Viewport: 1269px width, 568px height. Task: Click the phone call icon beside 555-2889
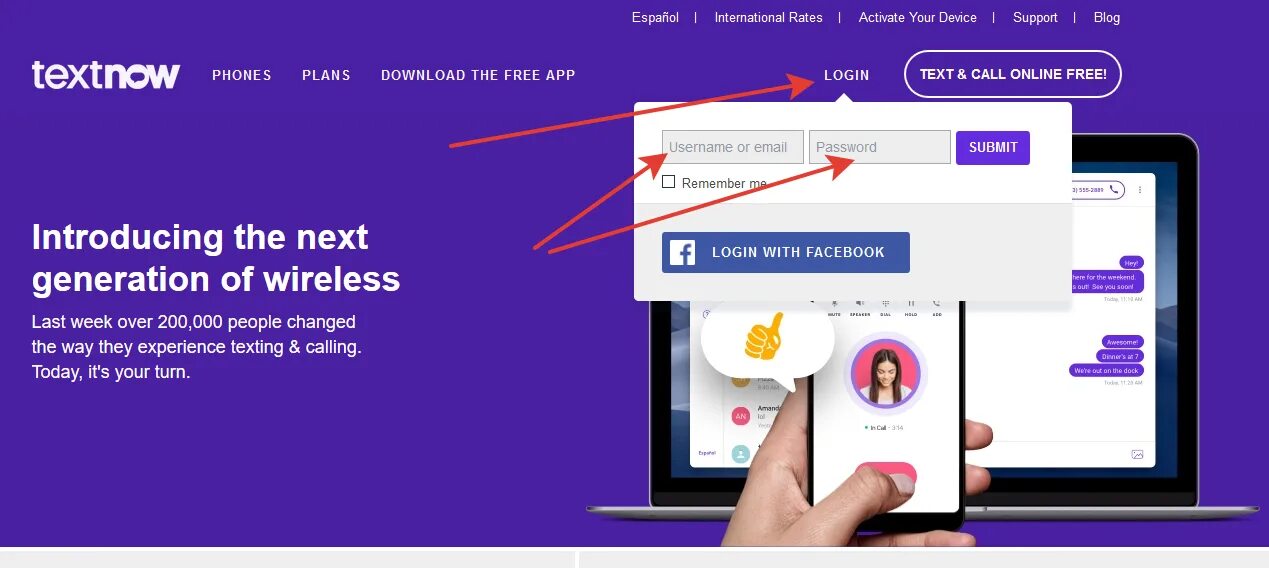click(1114, 189)
